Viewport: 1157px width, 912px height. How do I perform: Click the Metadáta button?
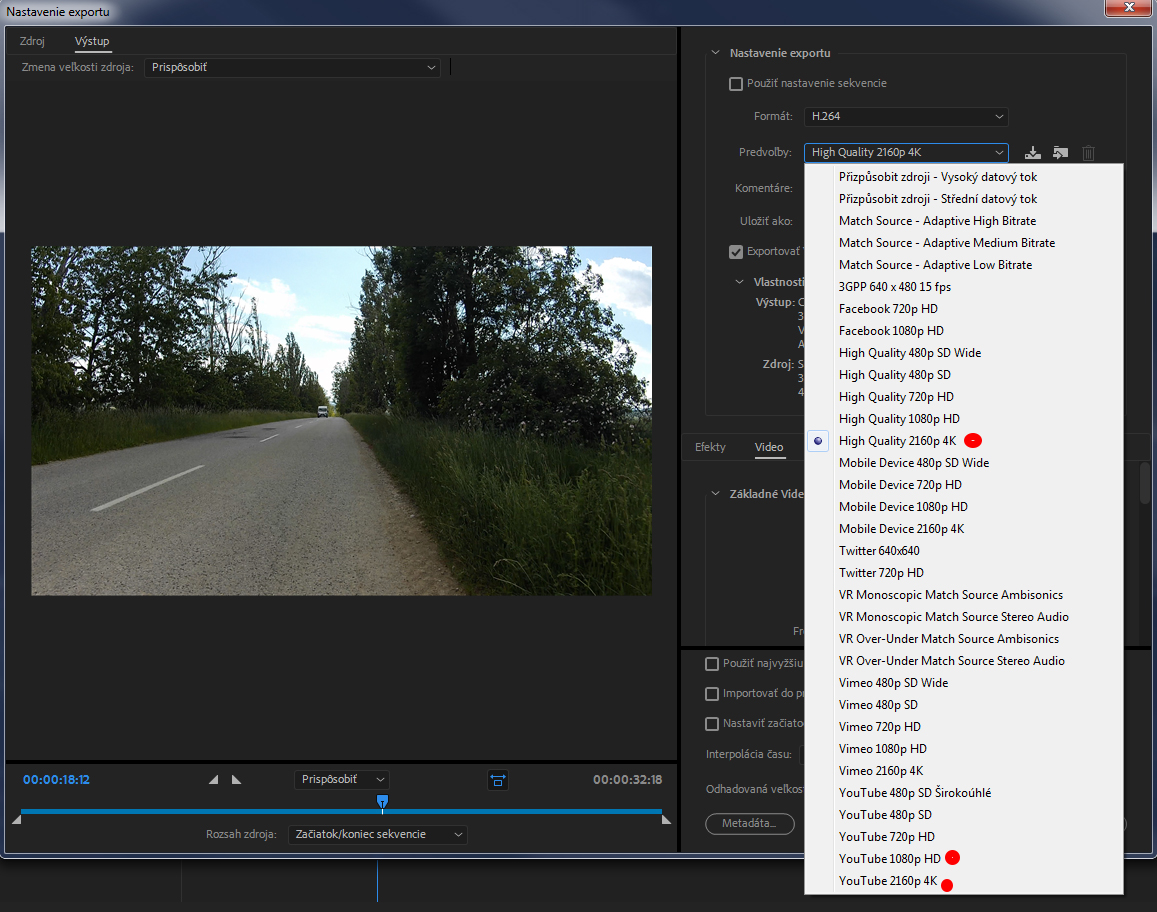(750, 824)
